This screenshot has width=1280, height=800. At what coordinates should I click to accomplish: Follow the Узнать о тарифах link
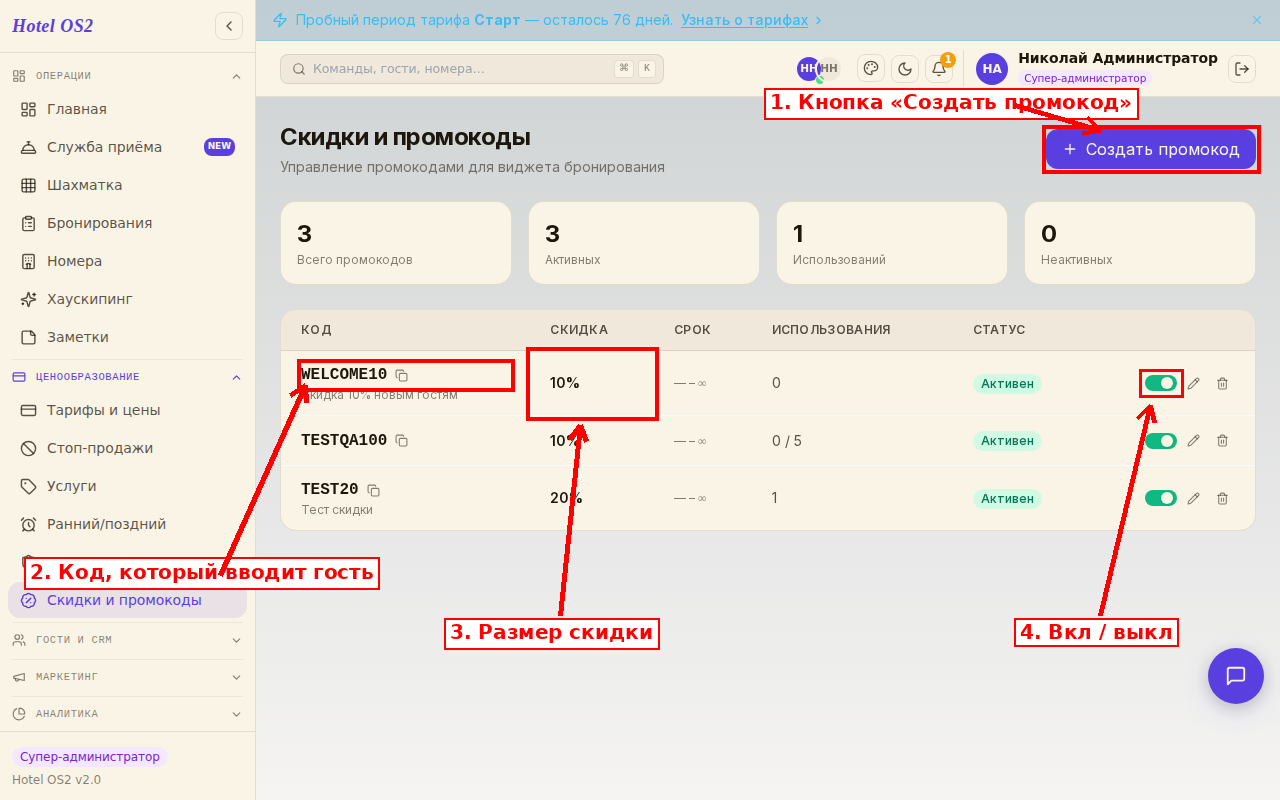[744, 20]
